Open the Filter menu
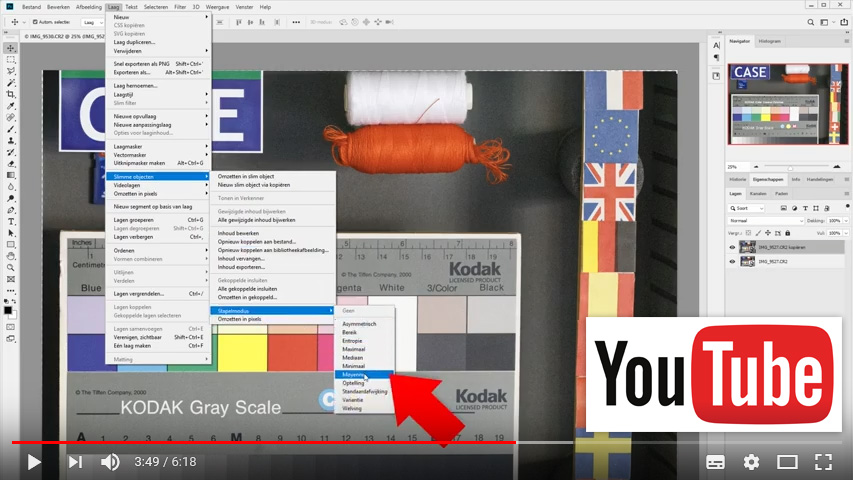Screen dimensions: 853x480 [x=180, y=7]
